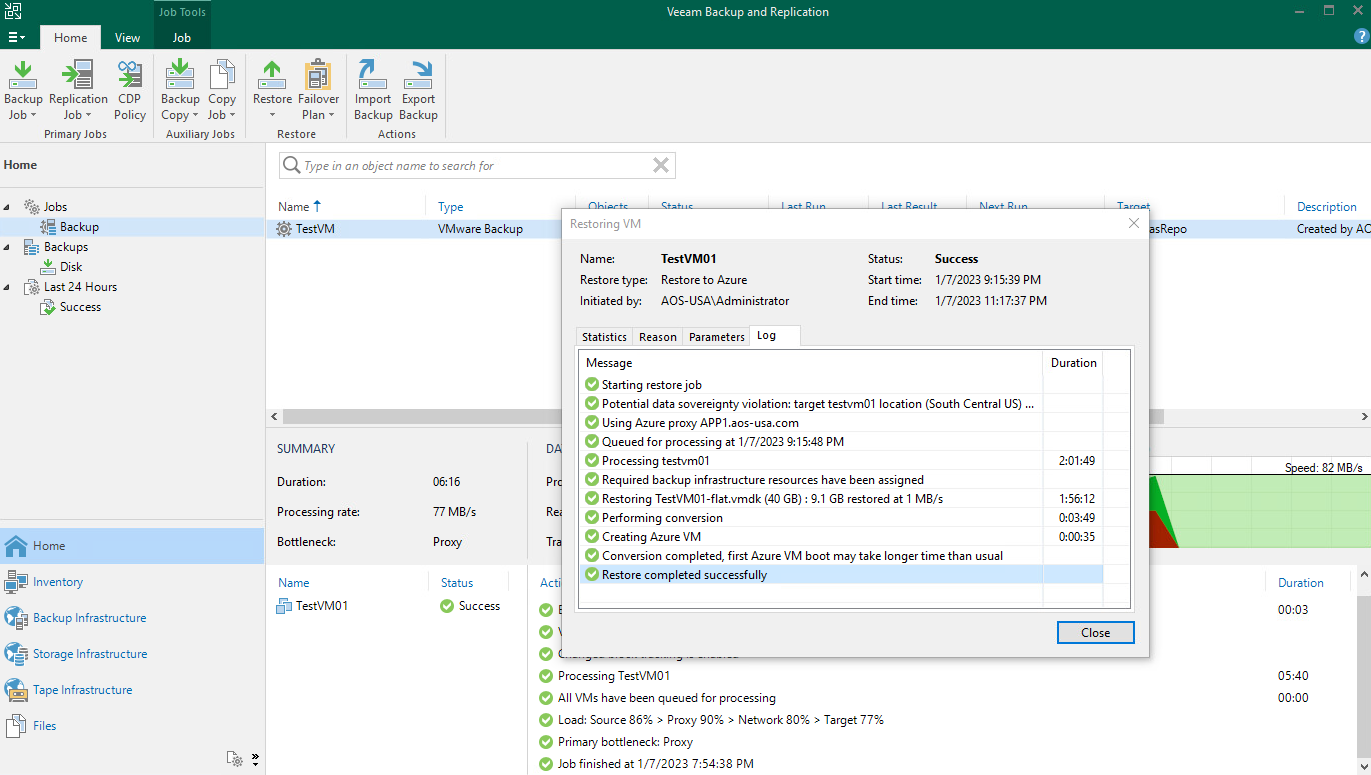Screen dimensions: 1371x775
Task: Clear the search field with X
Action: [661, 165]
